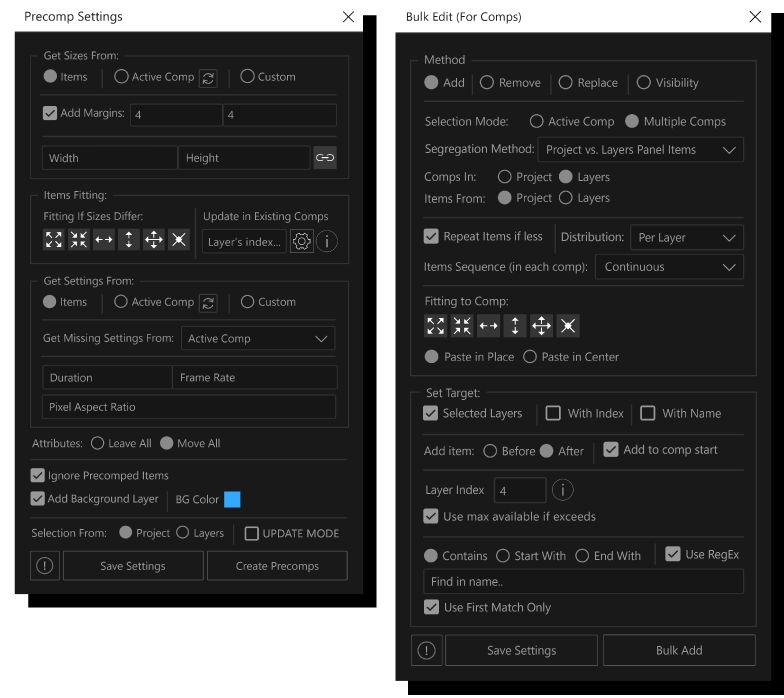This screenshot has height=698, width=784.
Task: Click the link width and height chain icon
Action: point(324,158)
